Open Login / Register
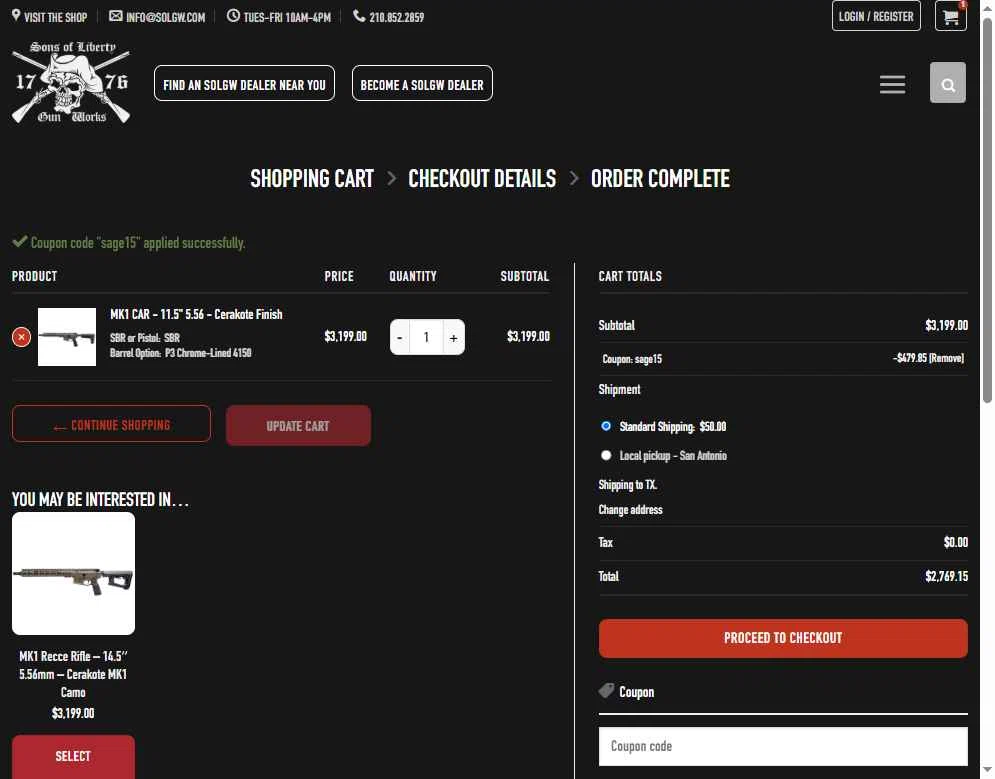 point(876,16)
